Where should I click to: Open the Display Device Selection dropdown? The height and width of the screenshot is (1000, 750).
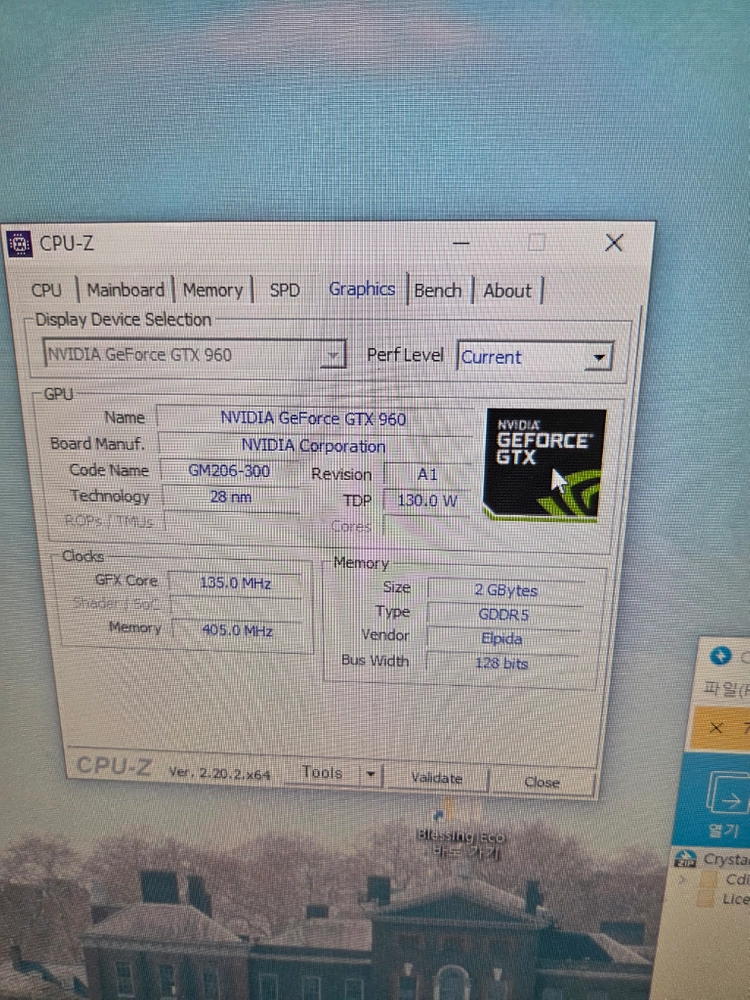pos(195,355)
